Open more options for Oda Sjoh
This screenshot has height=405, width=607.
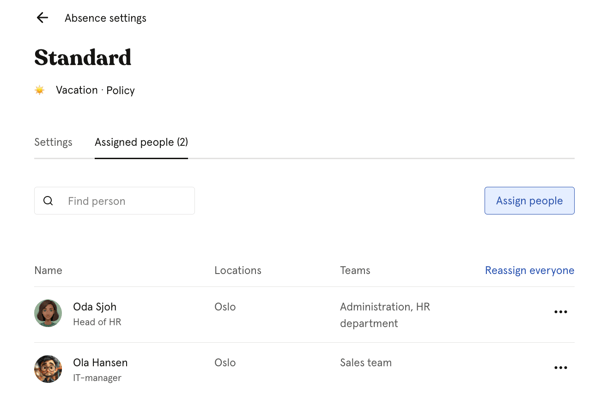[560, 312]
